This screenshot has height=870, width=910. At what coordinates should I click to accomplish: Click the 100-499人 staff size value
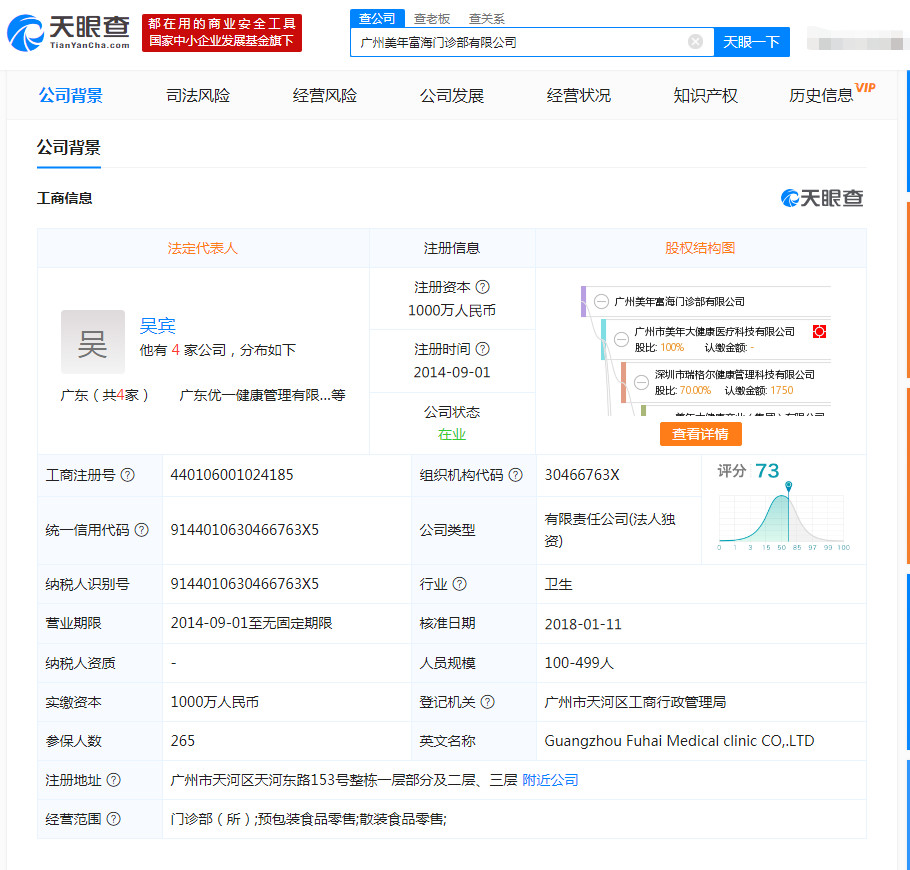pos(579,663)
